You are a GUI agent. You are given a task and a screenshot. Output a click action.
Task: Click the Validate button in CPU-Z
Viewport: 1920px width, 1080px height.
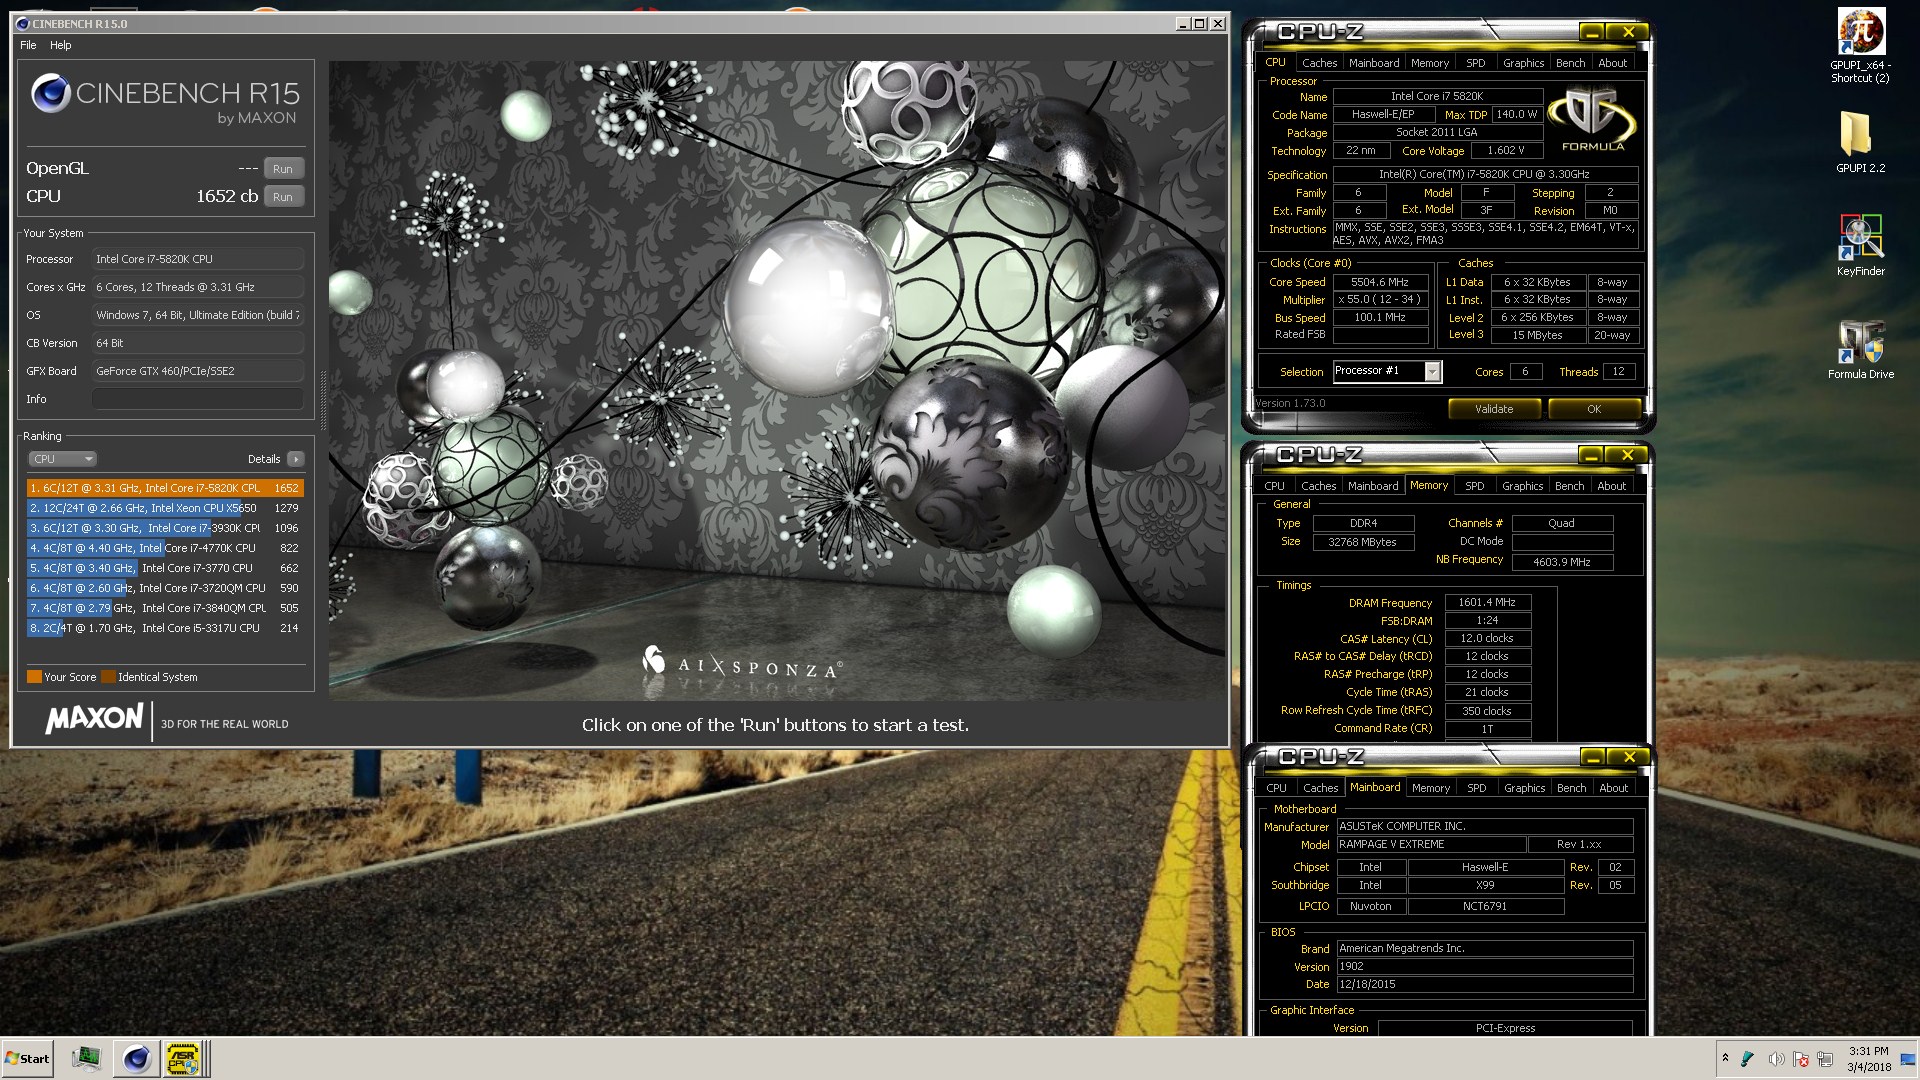tap(1494, 409)
